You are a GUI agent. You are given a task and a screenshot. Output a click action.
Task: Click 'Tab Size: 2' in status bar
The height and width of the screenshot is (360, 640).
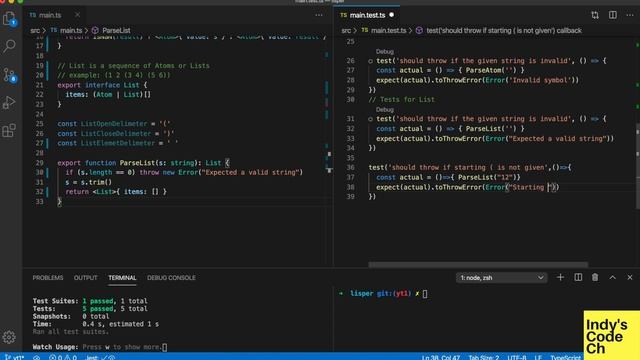point(484,358)
